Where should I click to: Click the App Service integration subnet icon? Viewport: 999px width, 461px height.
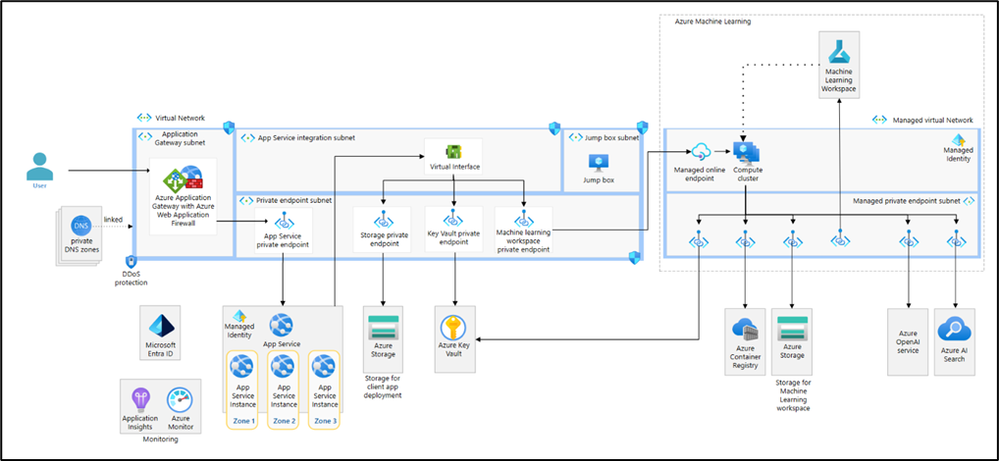tap(247, 137)
